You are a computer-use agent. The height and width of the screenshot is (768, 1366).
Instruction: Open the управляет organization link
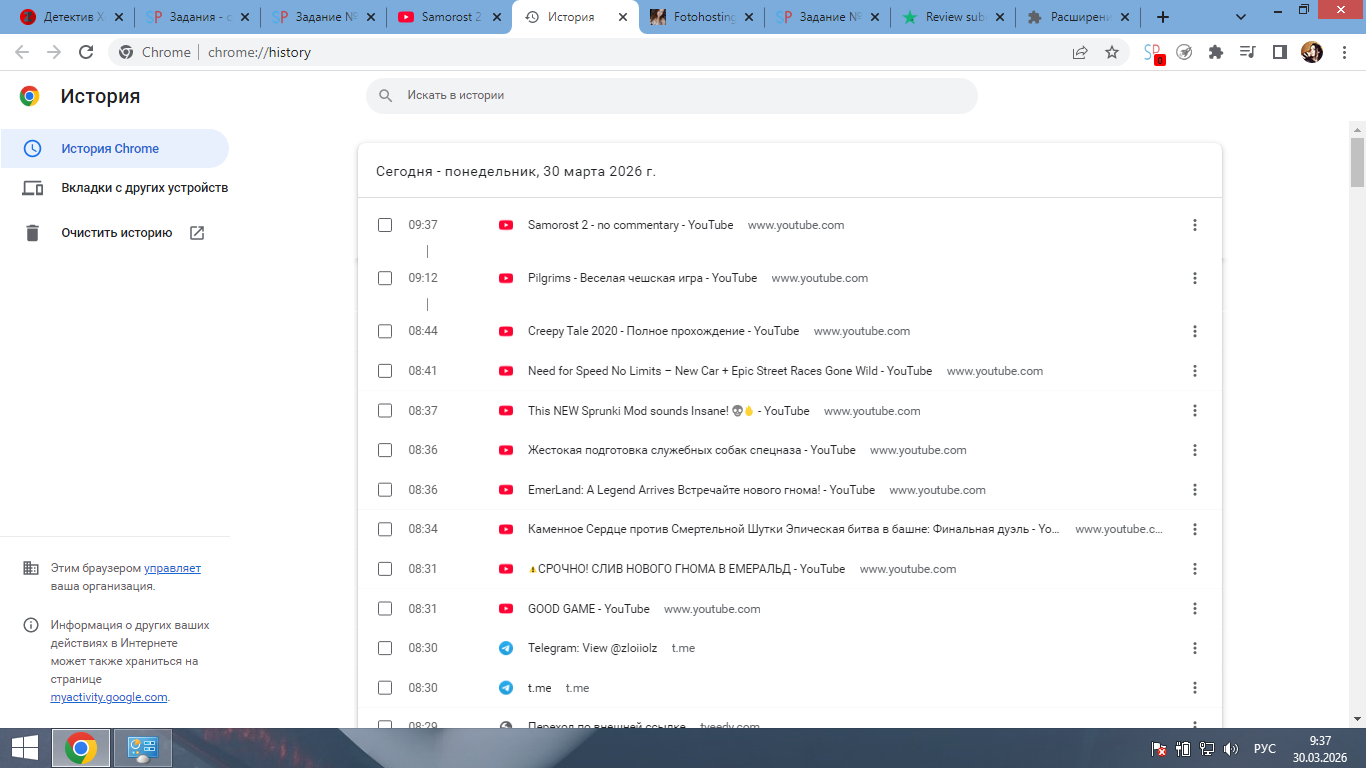[172, 568]
